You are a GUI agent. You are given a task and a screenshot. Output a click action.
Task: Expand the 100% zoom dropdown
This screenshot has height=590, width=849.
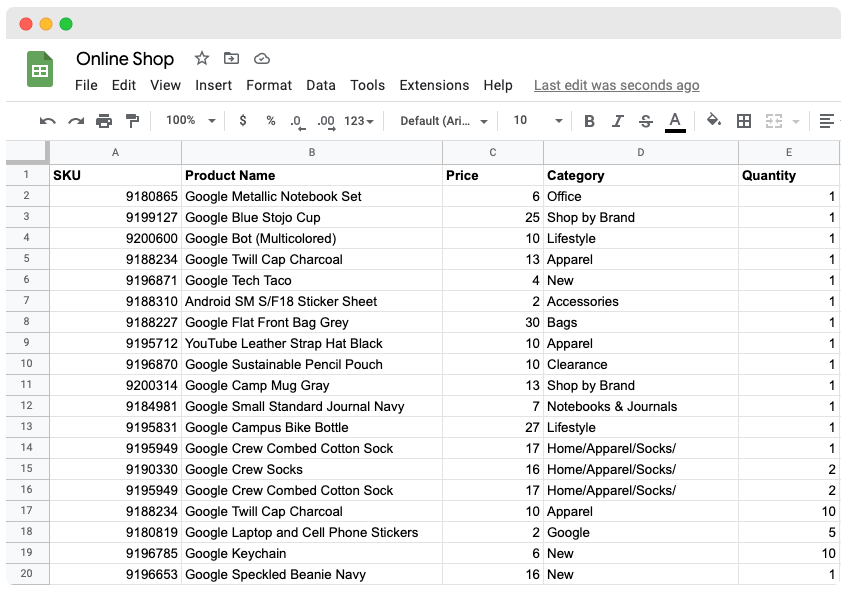[x=190, y=121]
